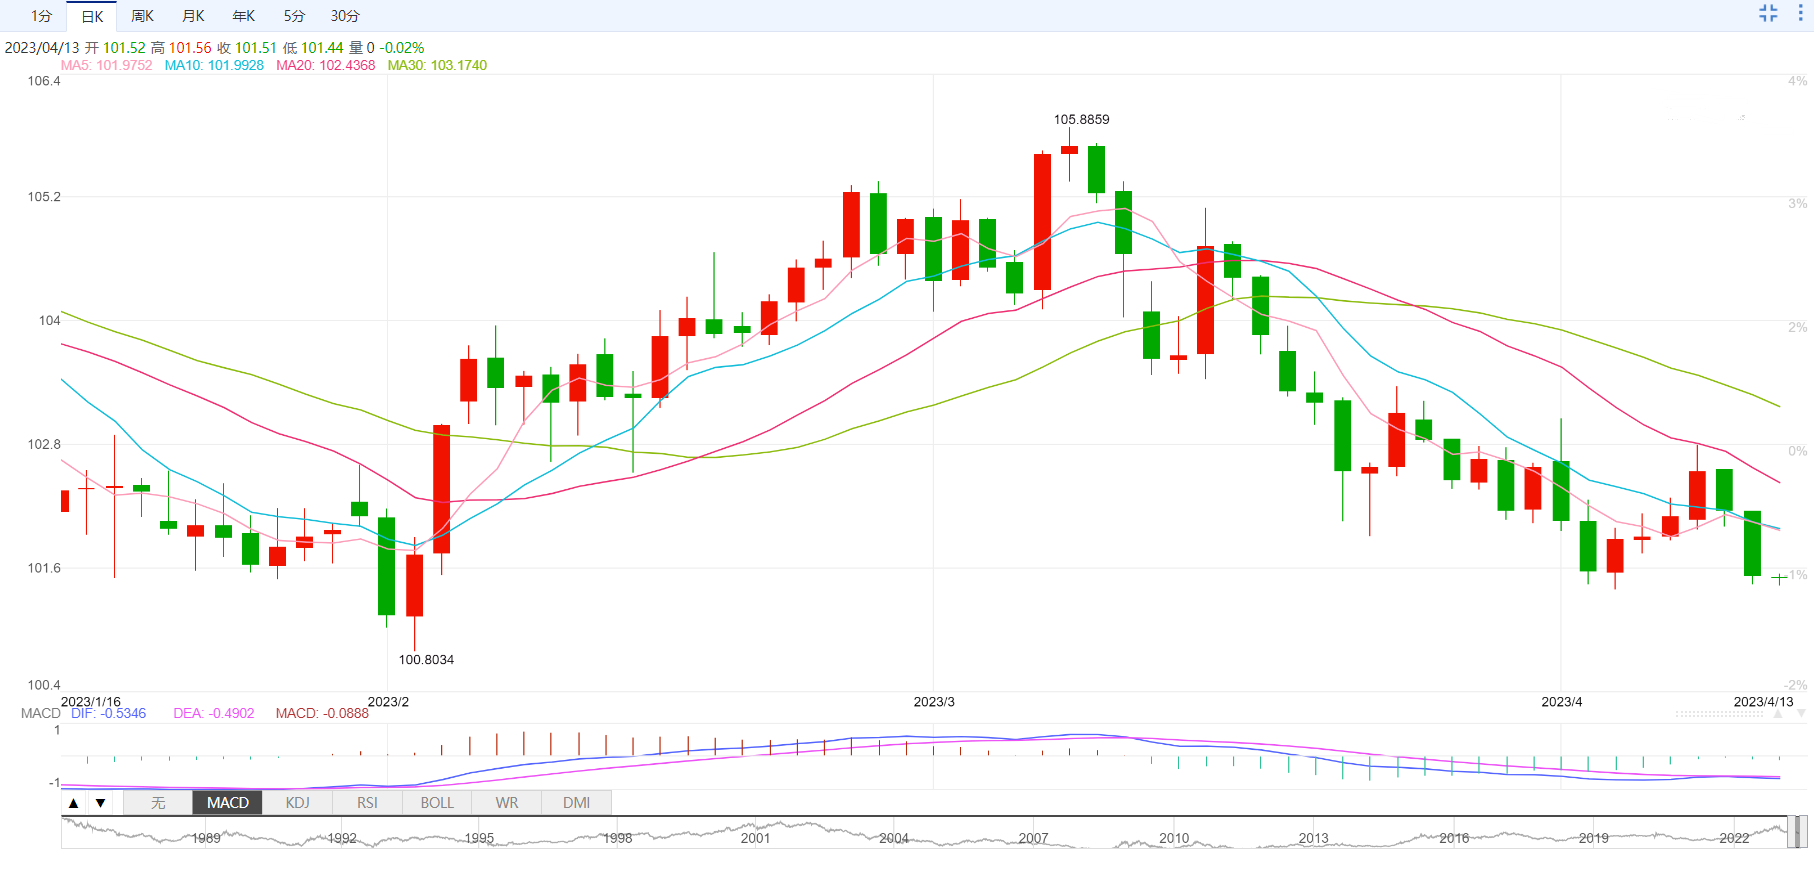Click the black up triangle beside indicator tabs
Image resolution: width=1814 pixels, height=880 pixels.
tap(73, 803)
